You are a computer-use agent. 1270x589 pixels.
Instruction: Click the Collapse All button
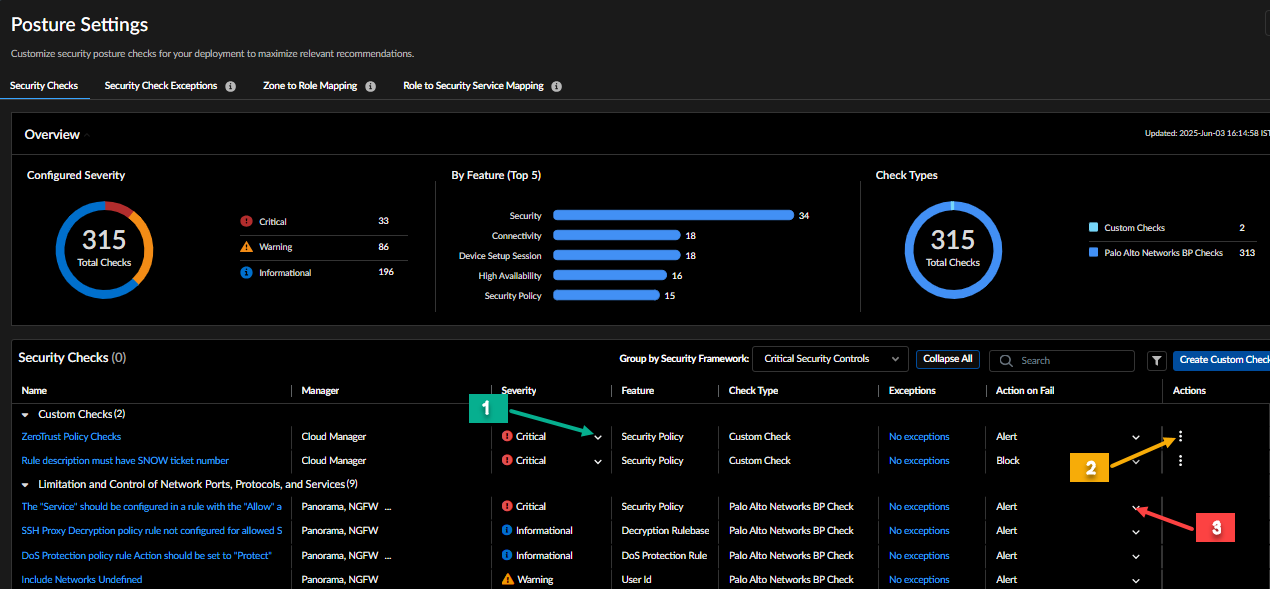point(947,359)
